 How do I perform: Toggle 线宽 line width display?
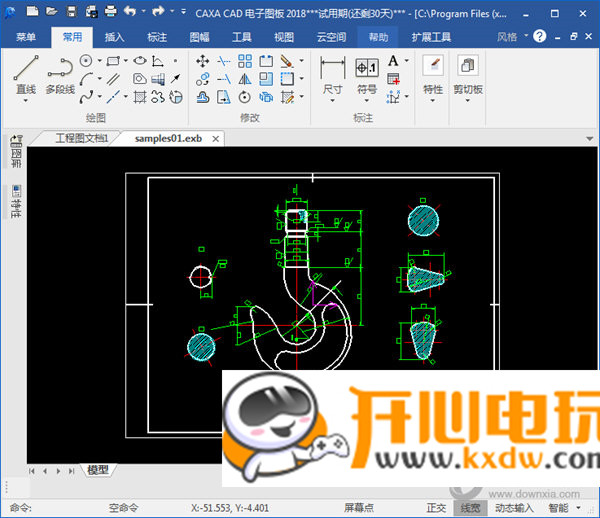pyautogui.click(x=470, y=508)
